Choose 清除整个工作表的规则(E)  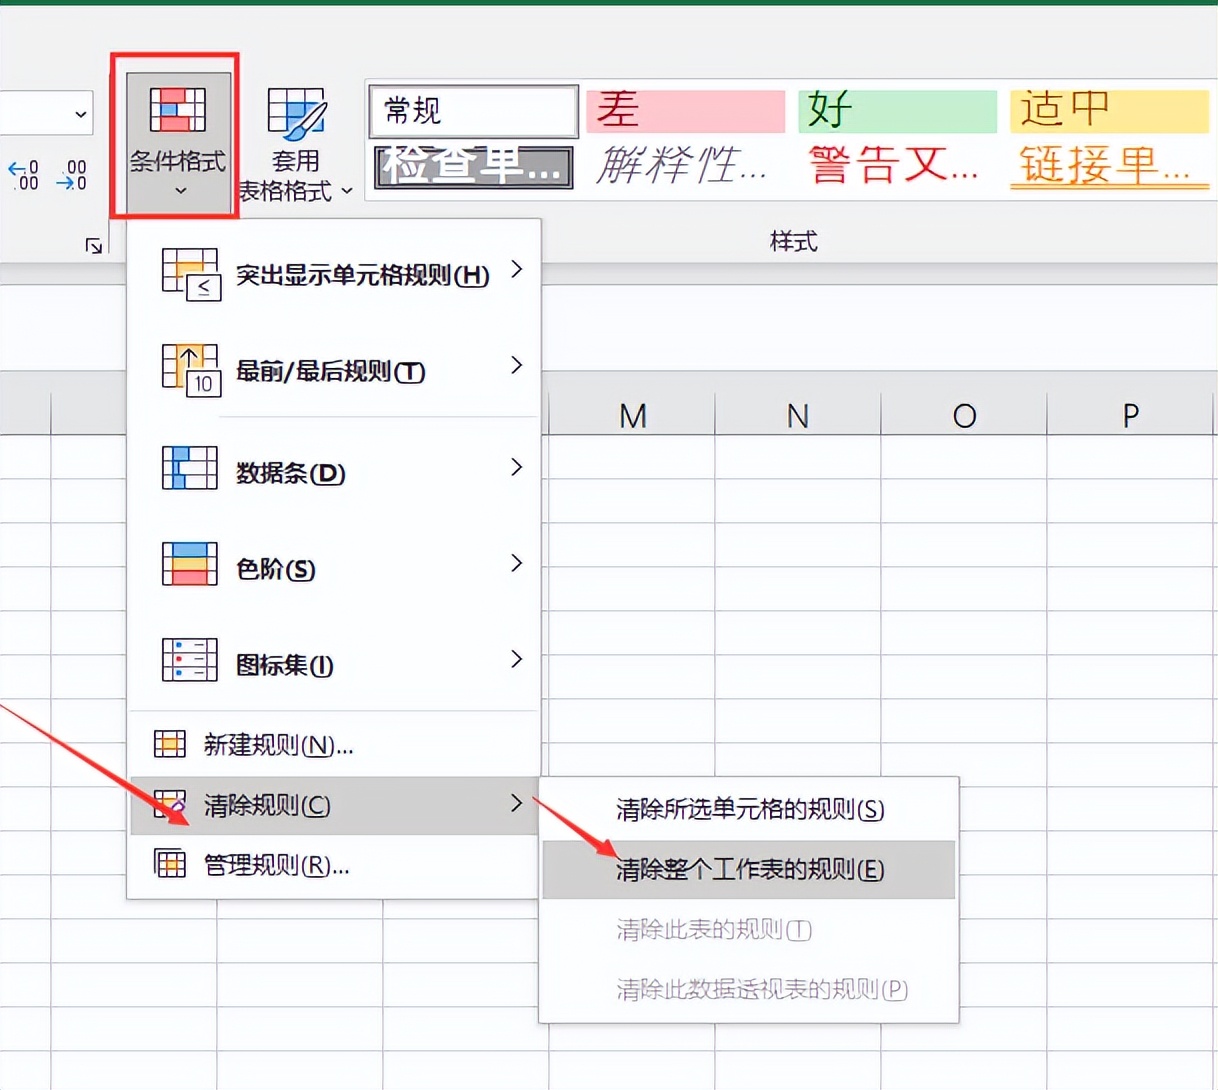tap(749, 869)
